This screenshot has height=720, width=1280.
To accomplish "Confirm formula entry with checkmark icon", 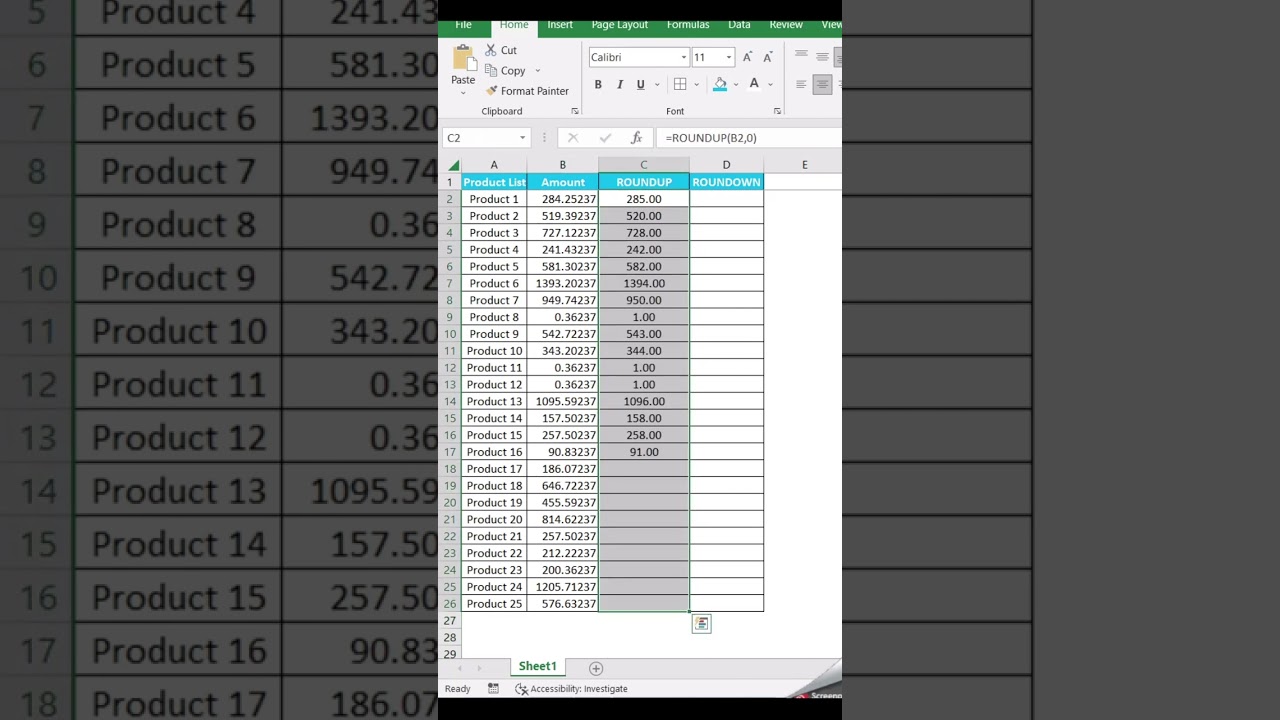I will 605,138.
